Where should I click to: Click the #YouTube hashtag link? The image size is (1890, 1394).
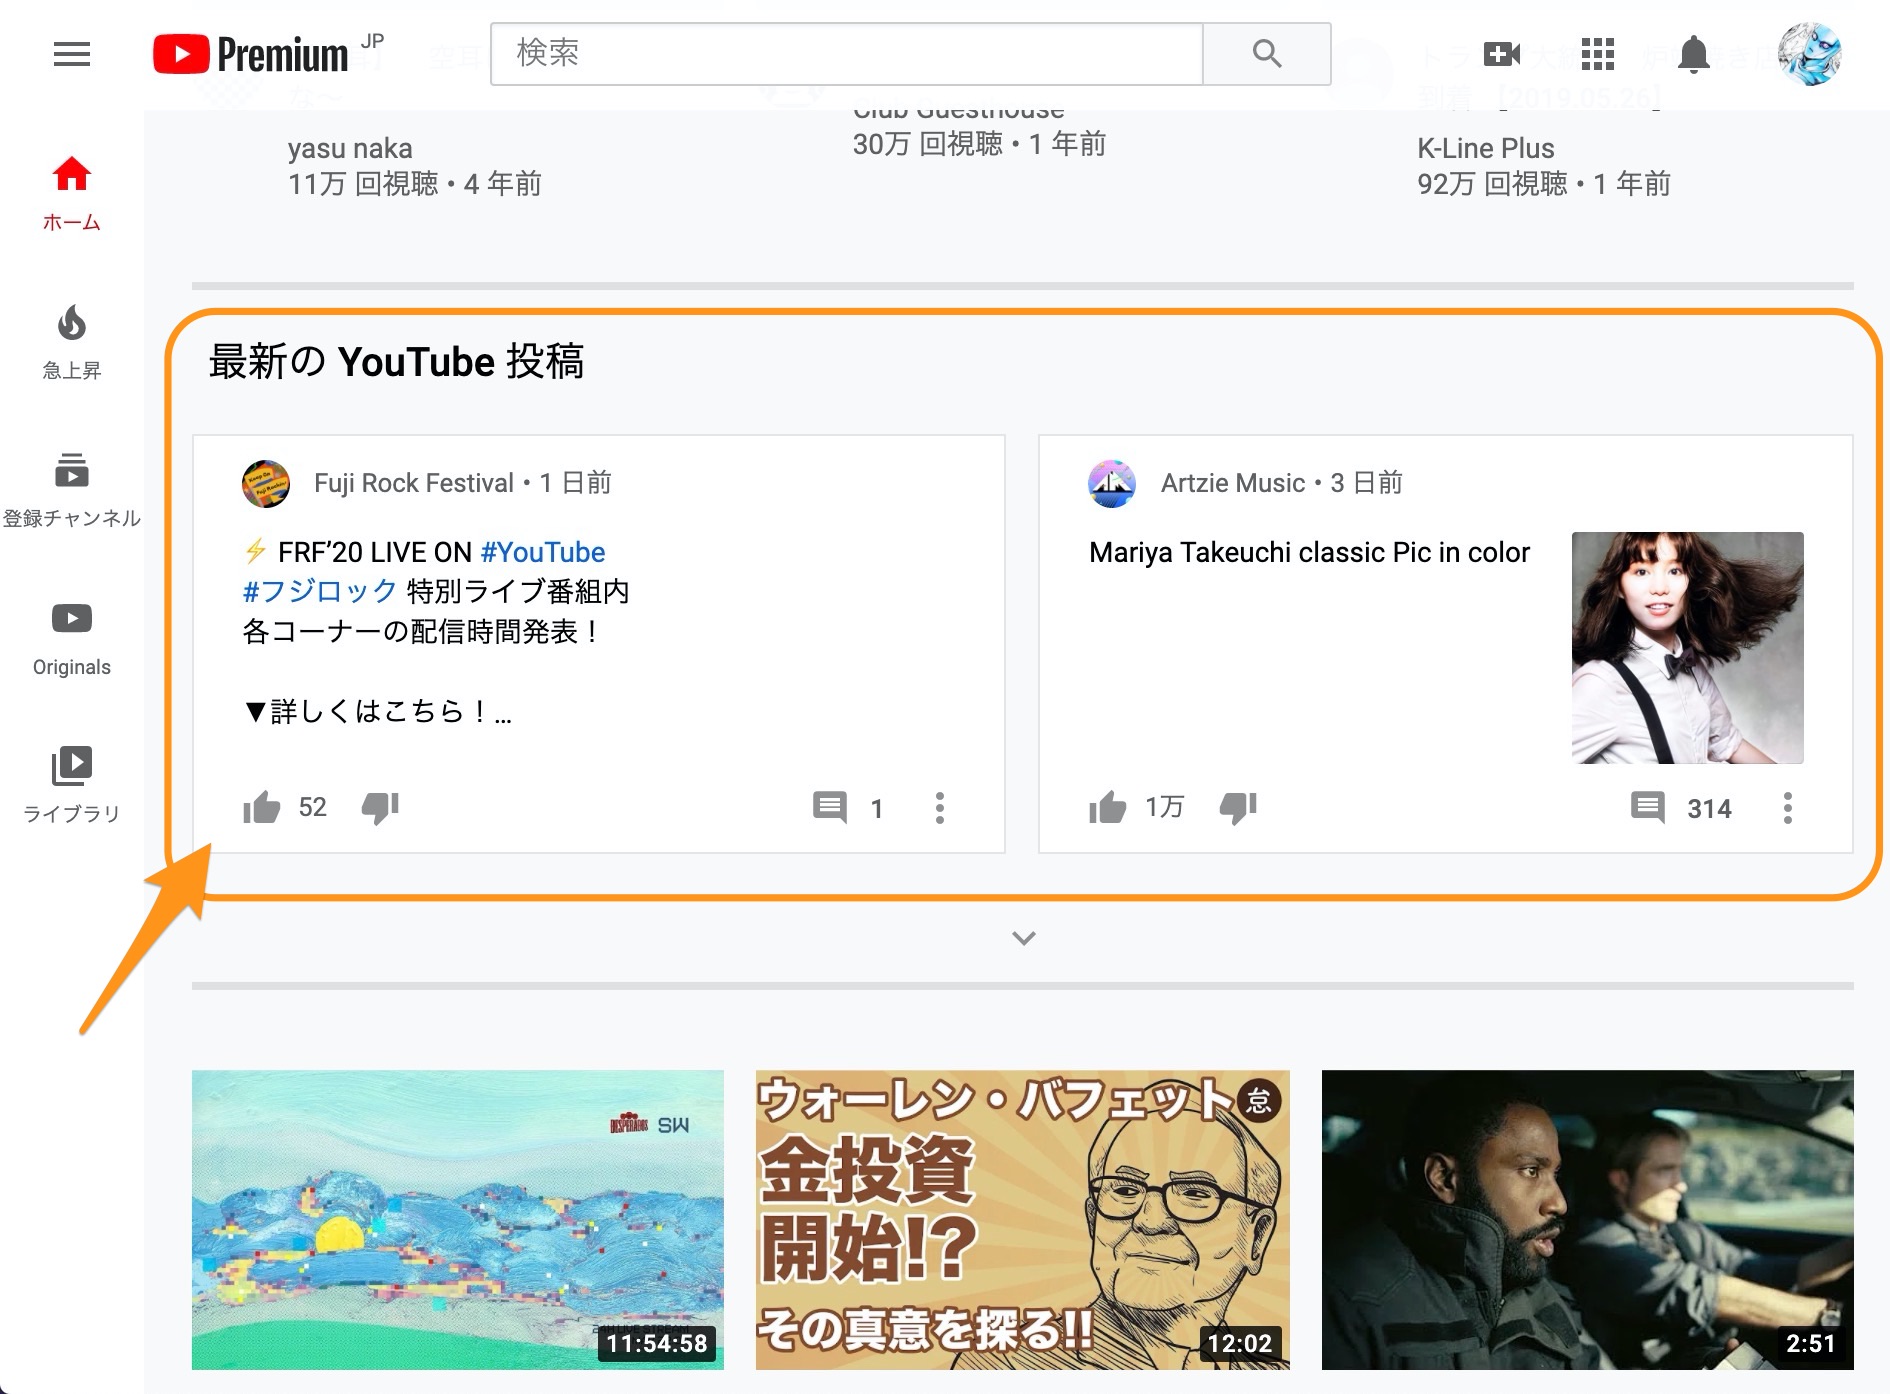click(x=543, y=552)
